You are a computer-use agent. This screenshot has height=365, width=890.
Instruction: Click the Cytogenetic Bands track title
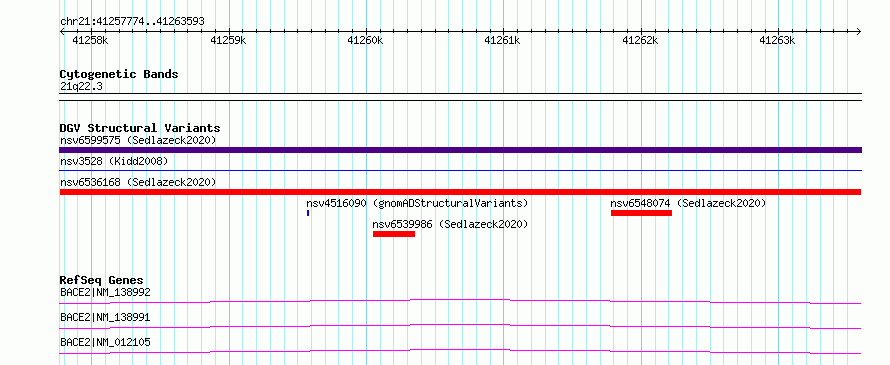119,74
